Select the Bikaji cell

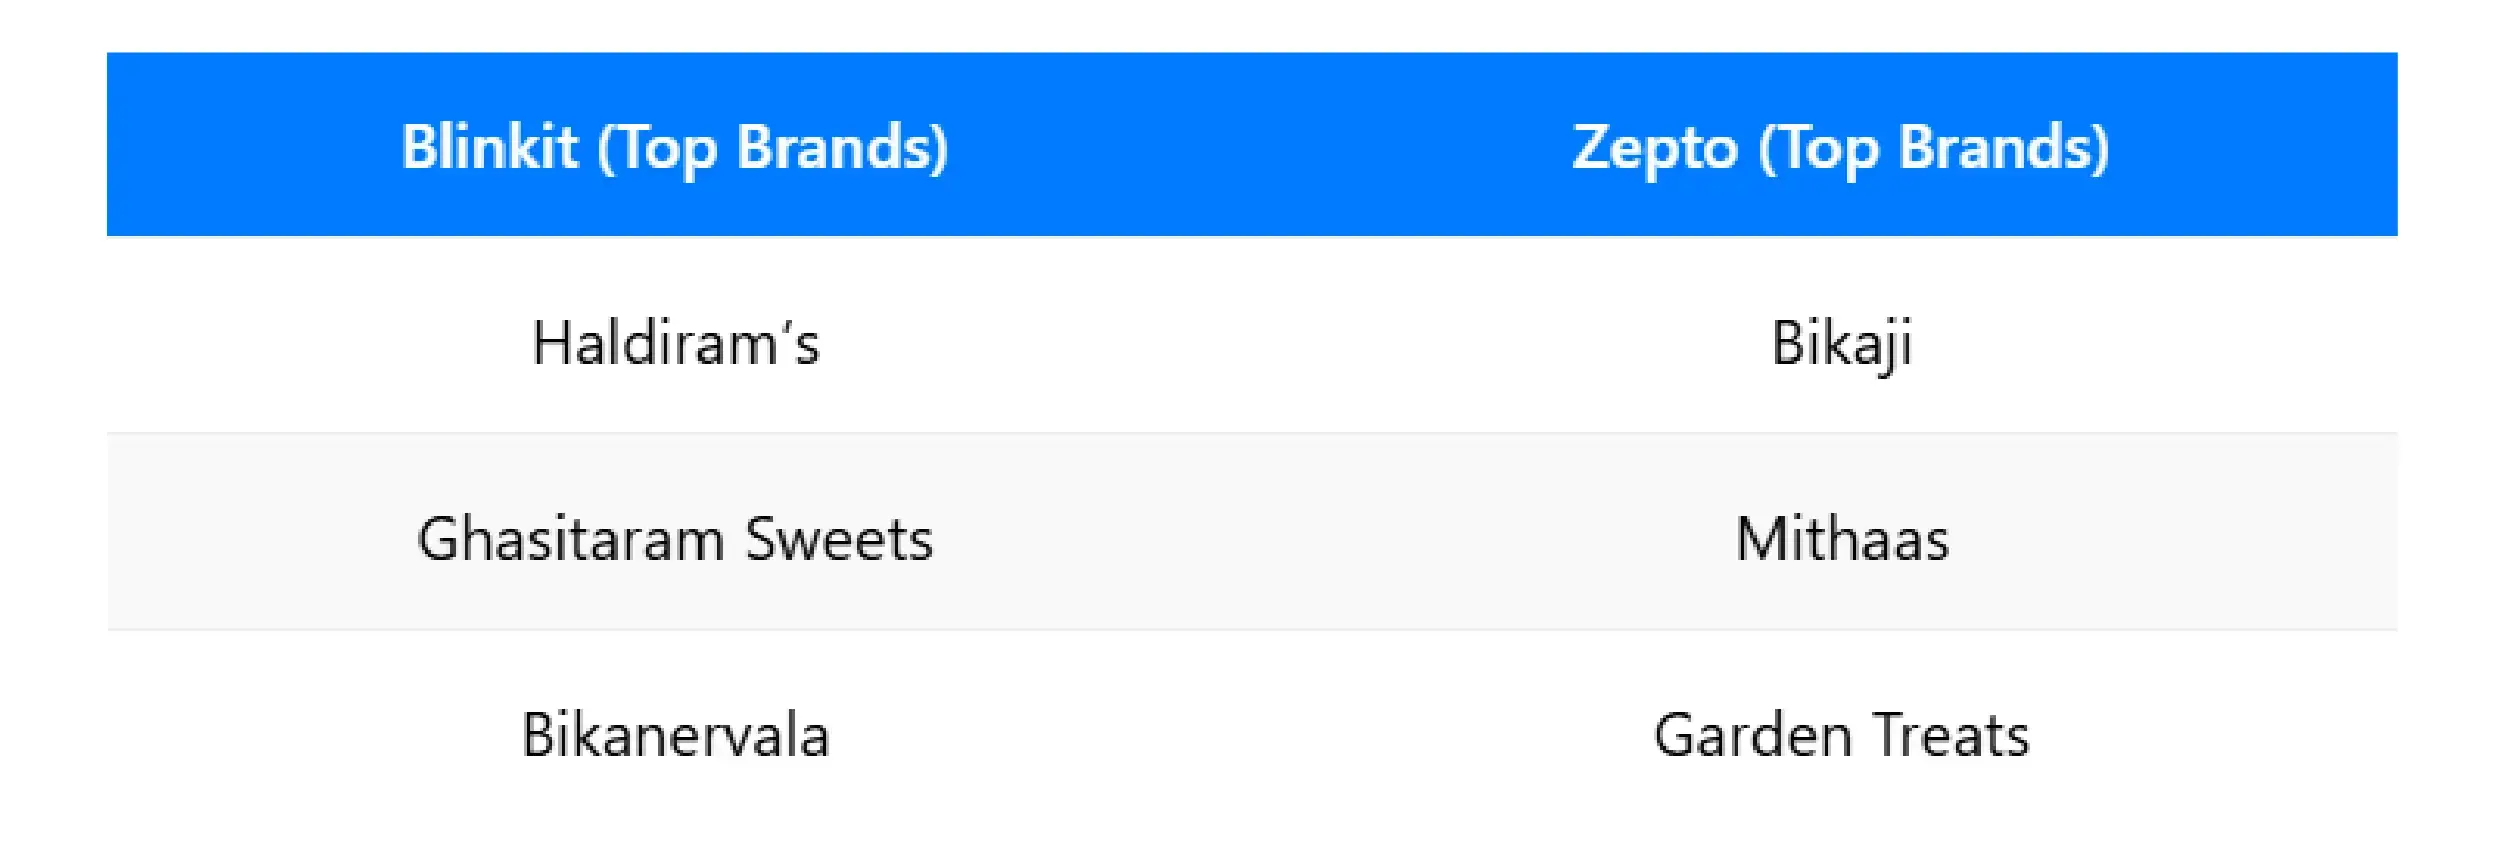coord(1842,343)
